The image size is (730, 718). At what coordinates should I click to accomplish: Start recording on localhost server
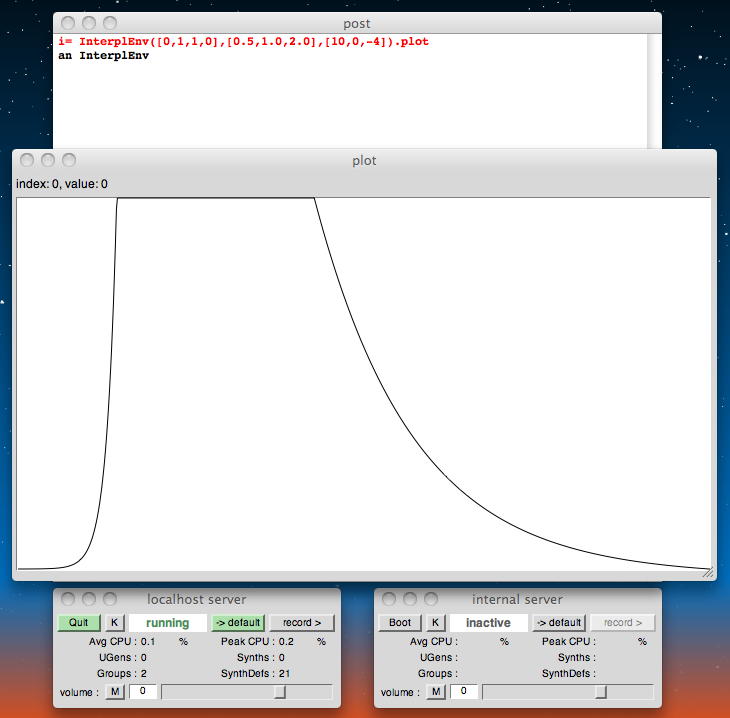[x=302, y=623]
